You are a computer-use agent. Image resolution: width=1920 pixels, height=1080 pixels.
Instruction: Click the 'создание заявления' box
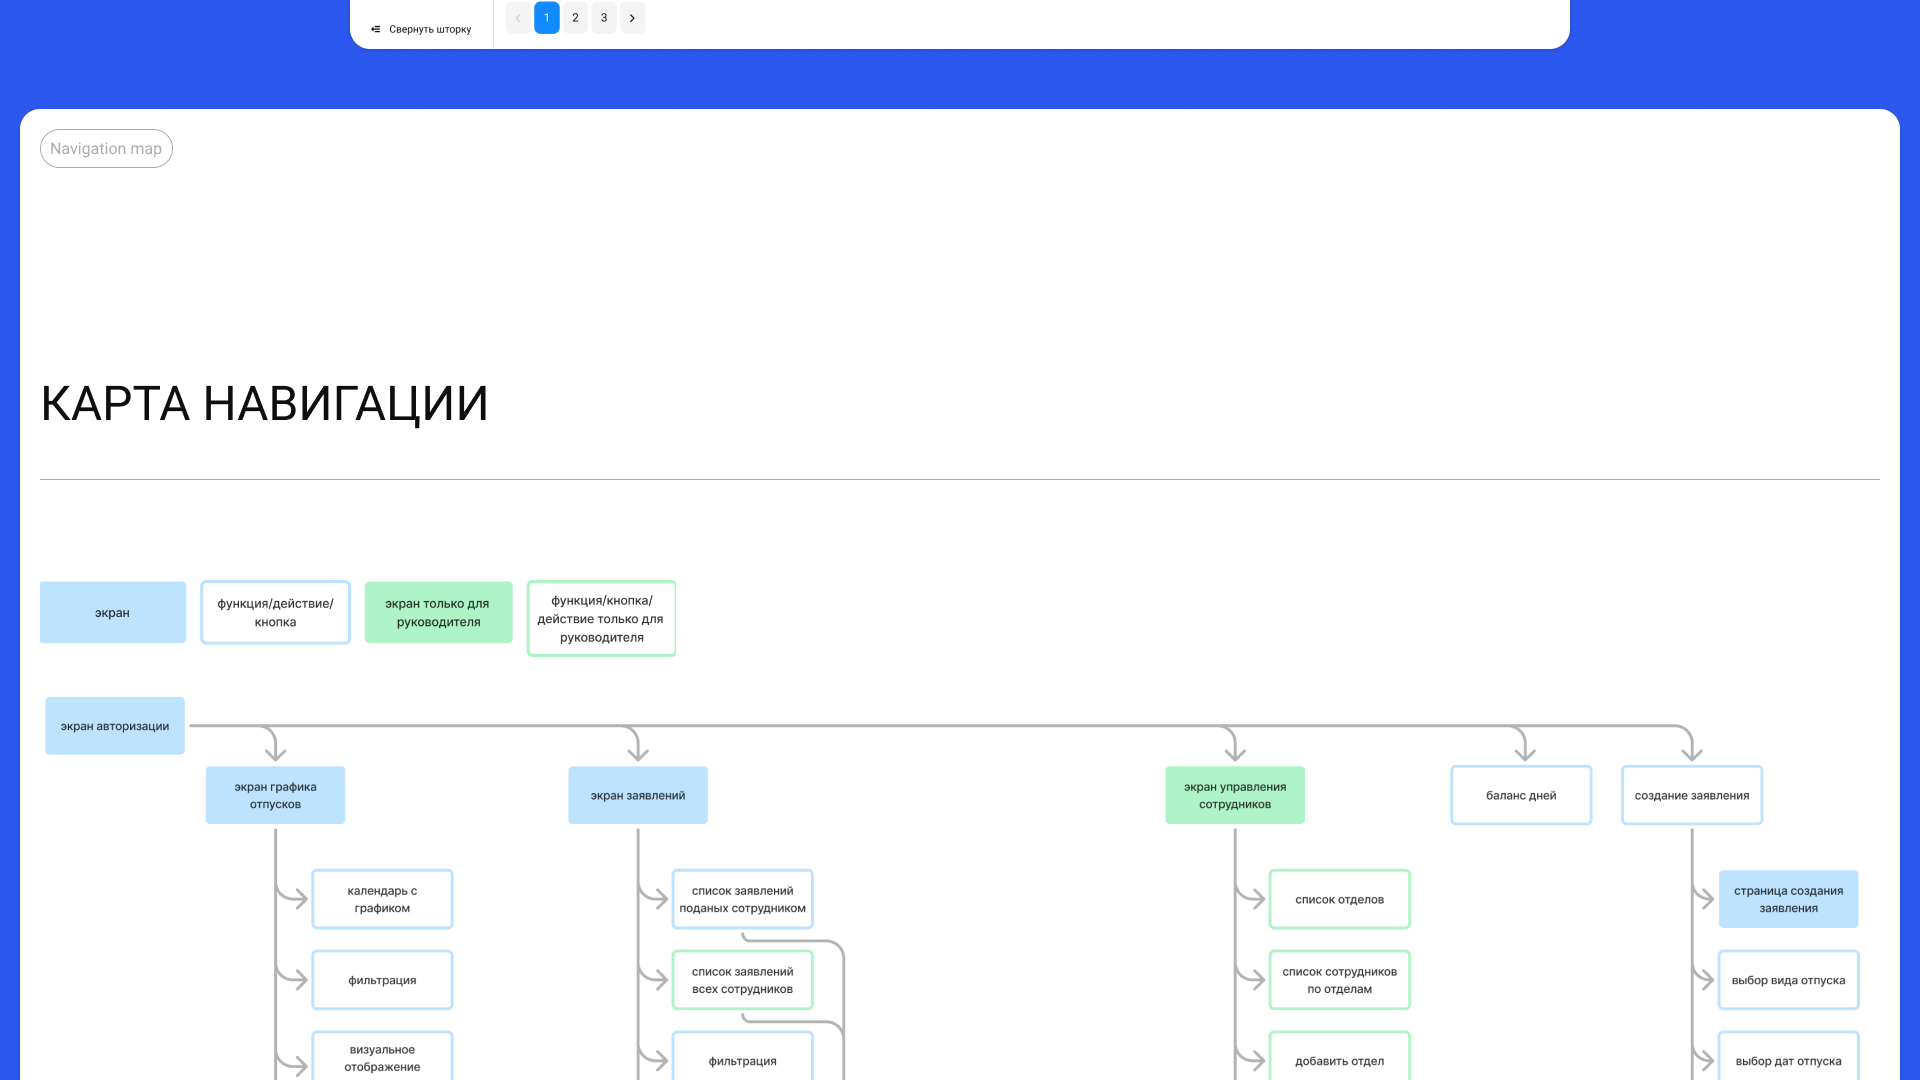point(1692,795)
